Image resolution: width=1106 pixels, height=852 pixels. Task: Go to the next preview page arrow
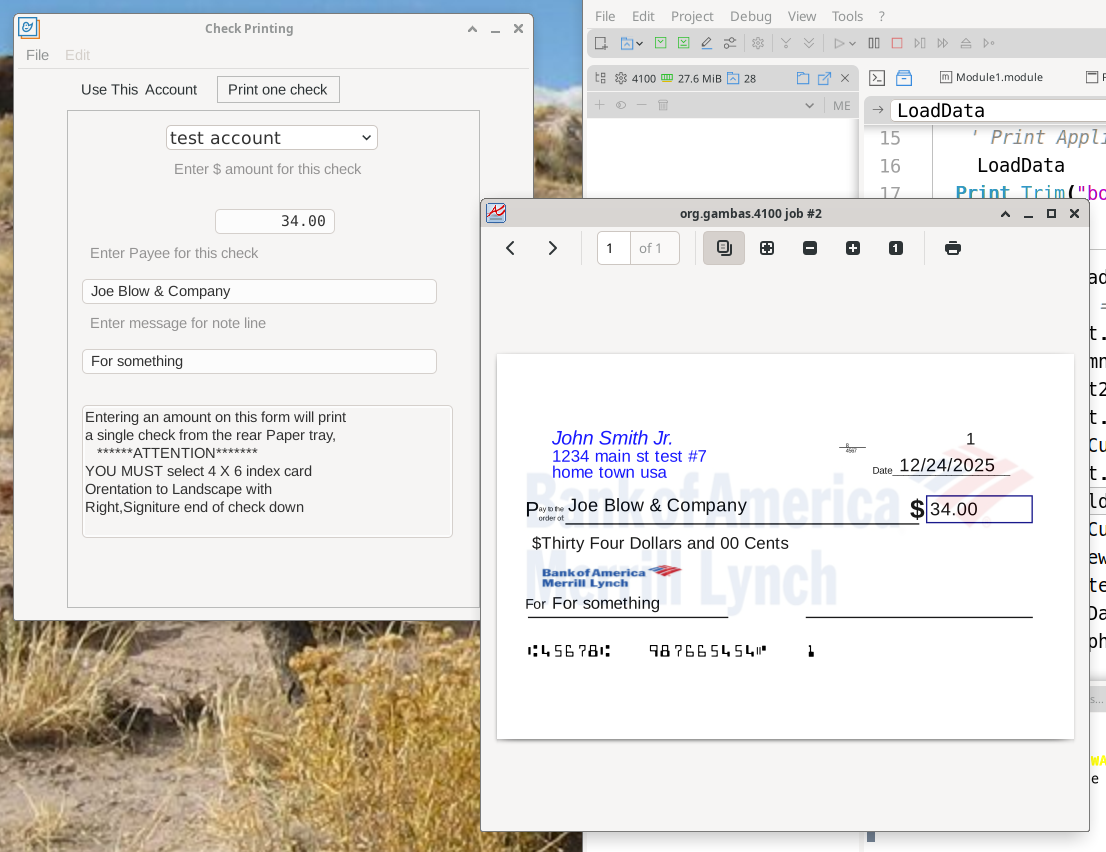tap(552, 248)
